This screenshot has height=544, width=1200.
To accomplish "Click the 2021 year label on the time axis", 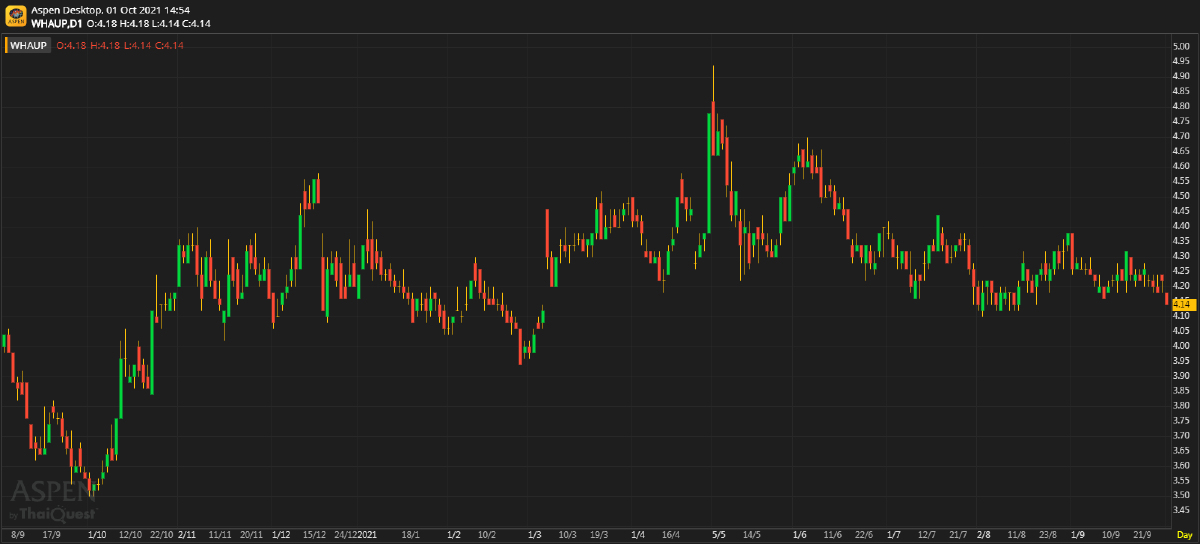I will click(x=367, y=536).
